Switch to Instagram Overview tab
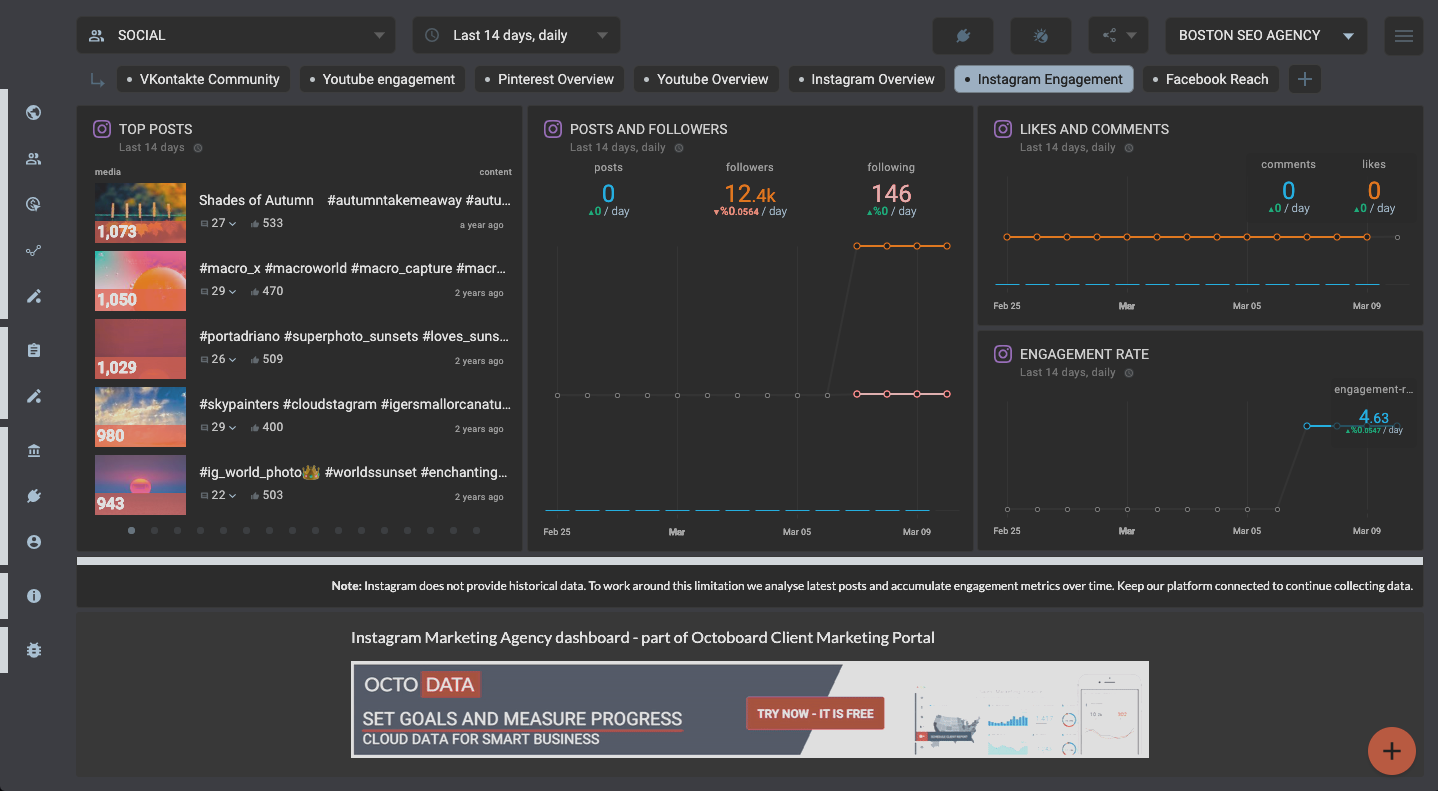Screen dimensions: 1438x791 pyautogui.click(x=867, y=79)
